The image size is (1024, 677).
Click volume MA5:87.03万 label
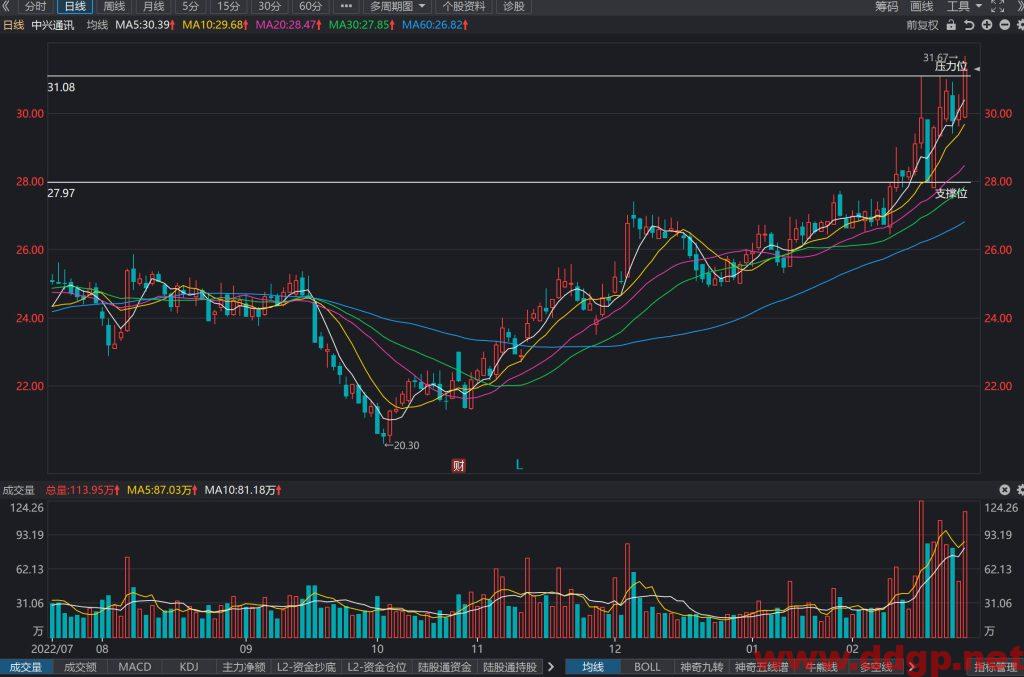[x=162, y=490]
